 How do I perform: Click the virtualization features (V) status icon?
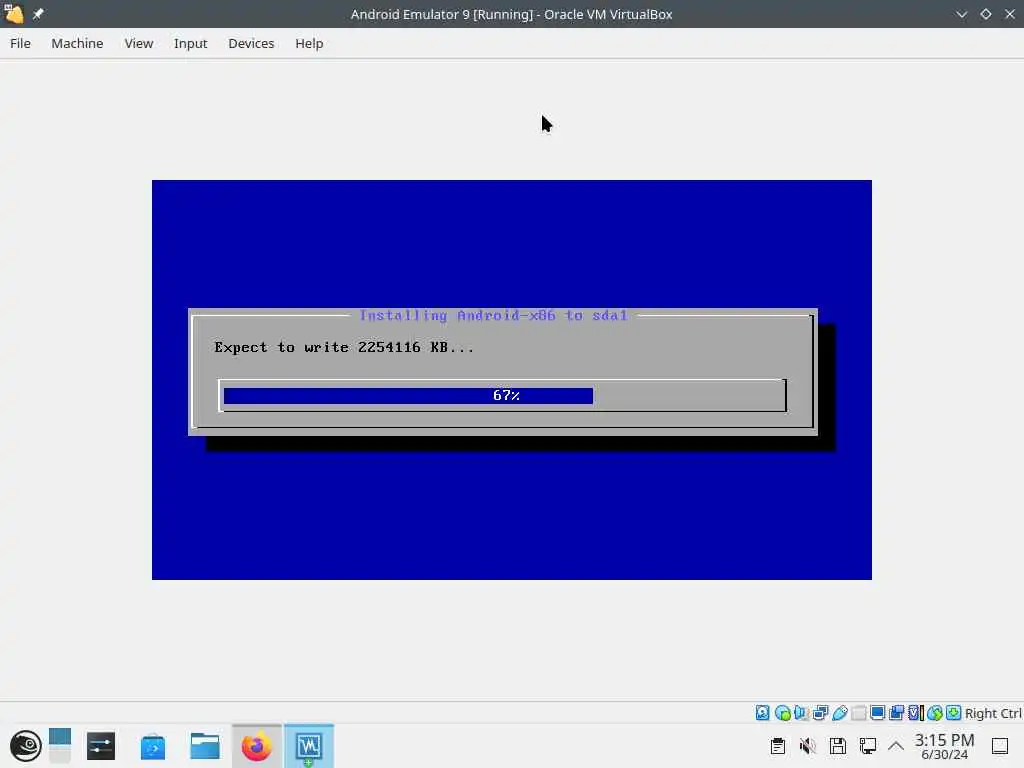pos(916,712)
